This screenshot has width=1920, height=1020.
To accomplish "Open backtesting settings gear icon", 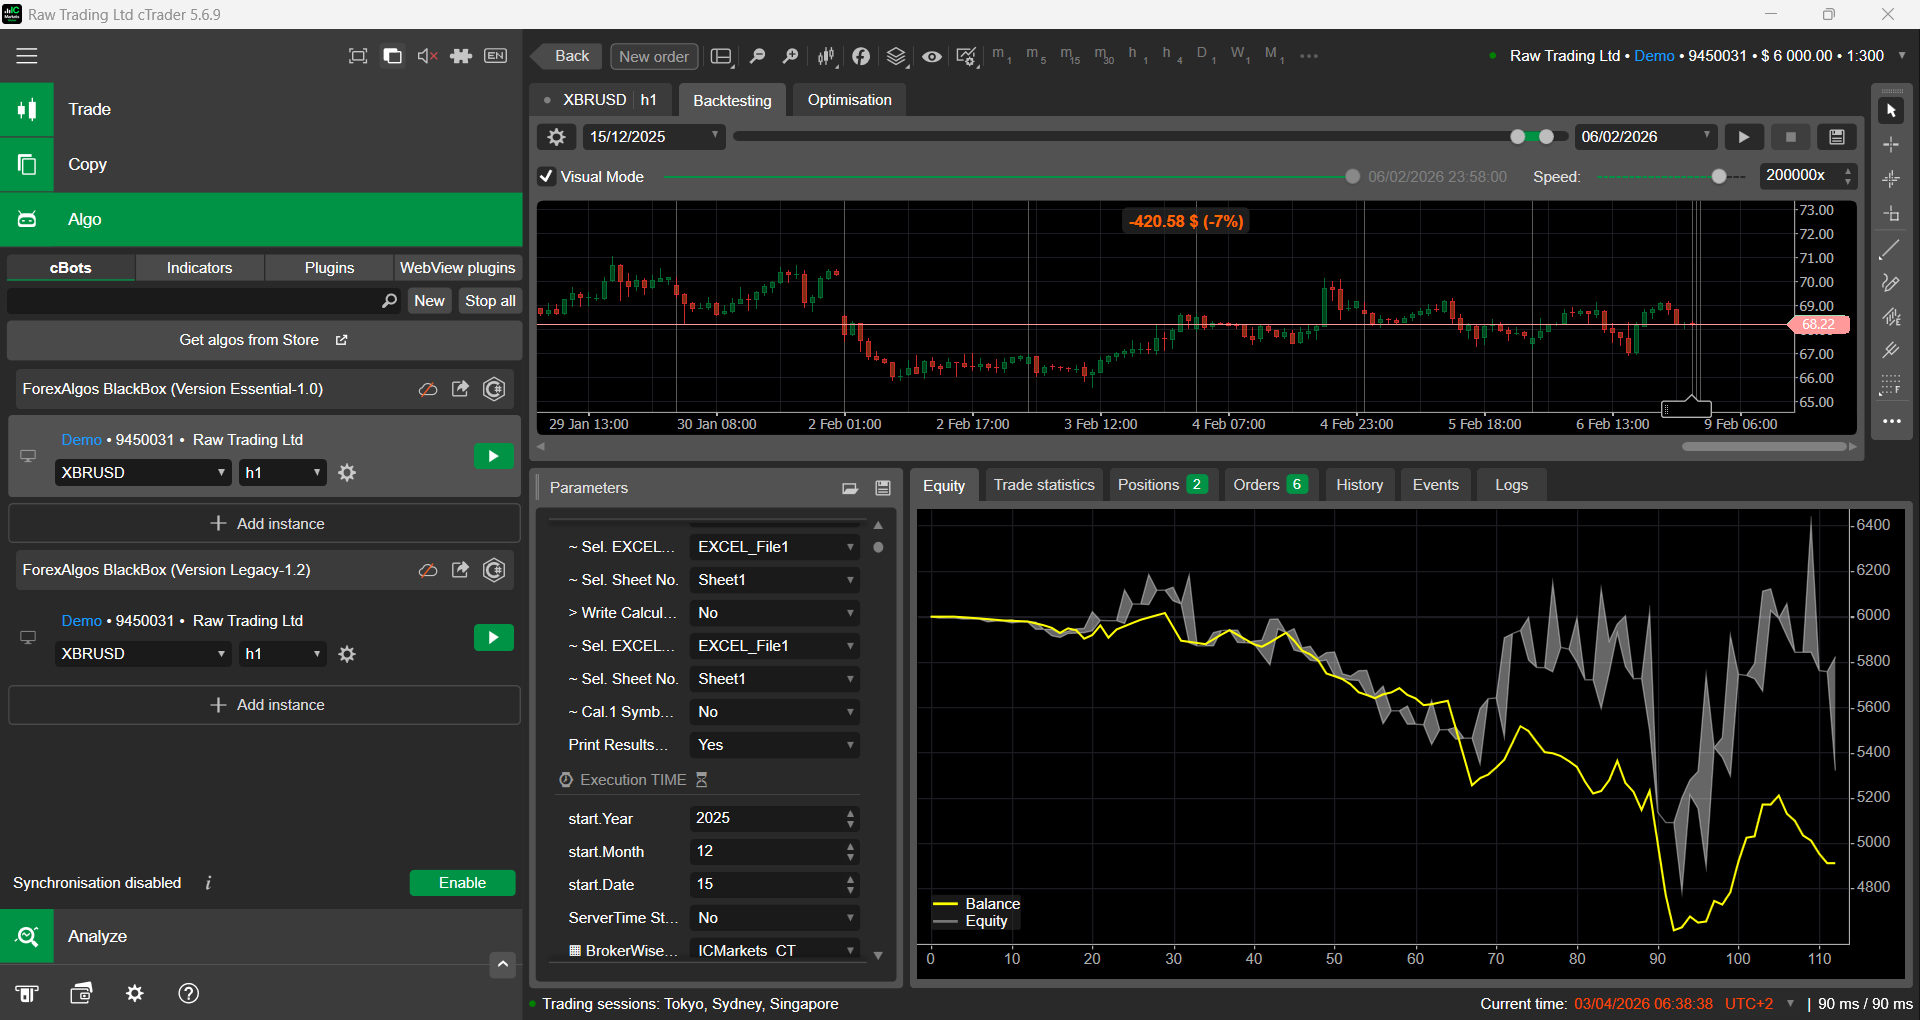I will pos(557,137).
